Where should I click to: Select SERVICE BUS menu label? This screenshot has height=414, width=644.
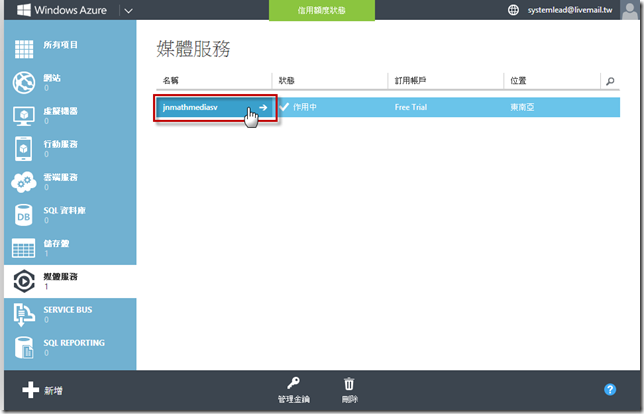point(68,310)
